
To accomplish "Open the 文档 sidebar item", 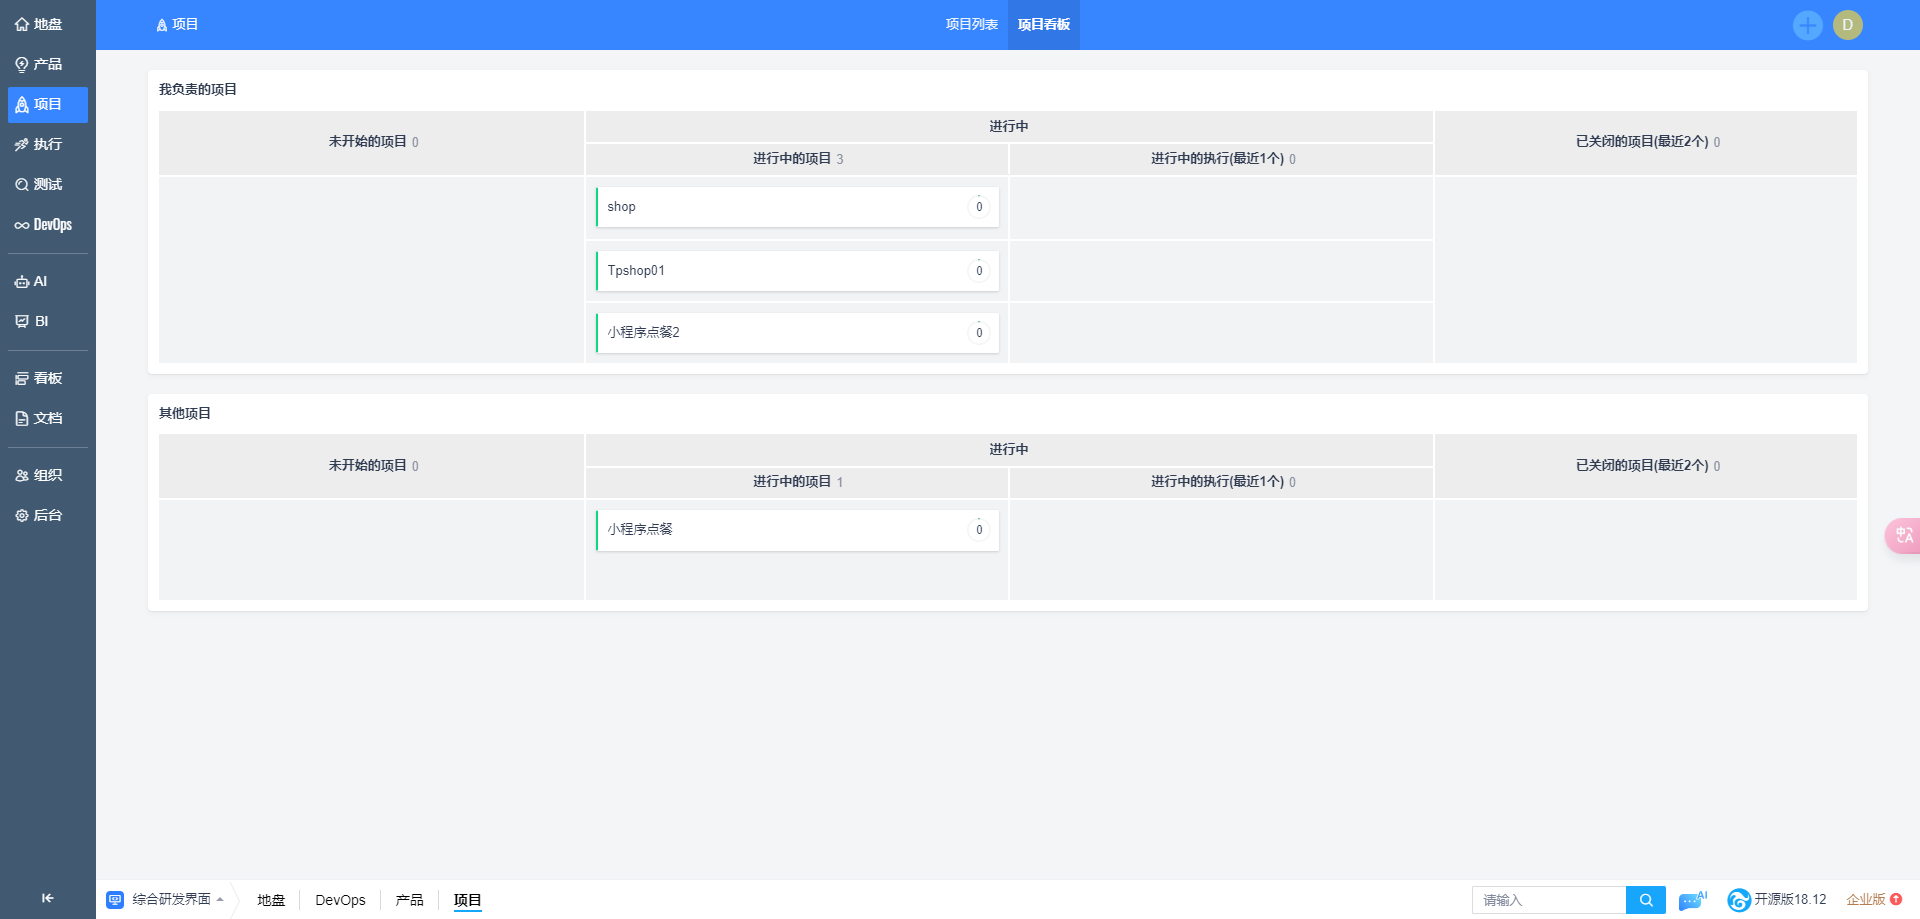I will (47, 418).
